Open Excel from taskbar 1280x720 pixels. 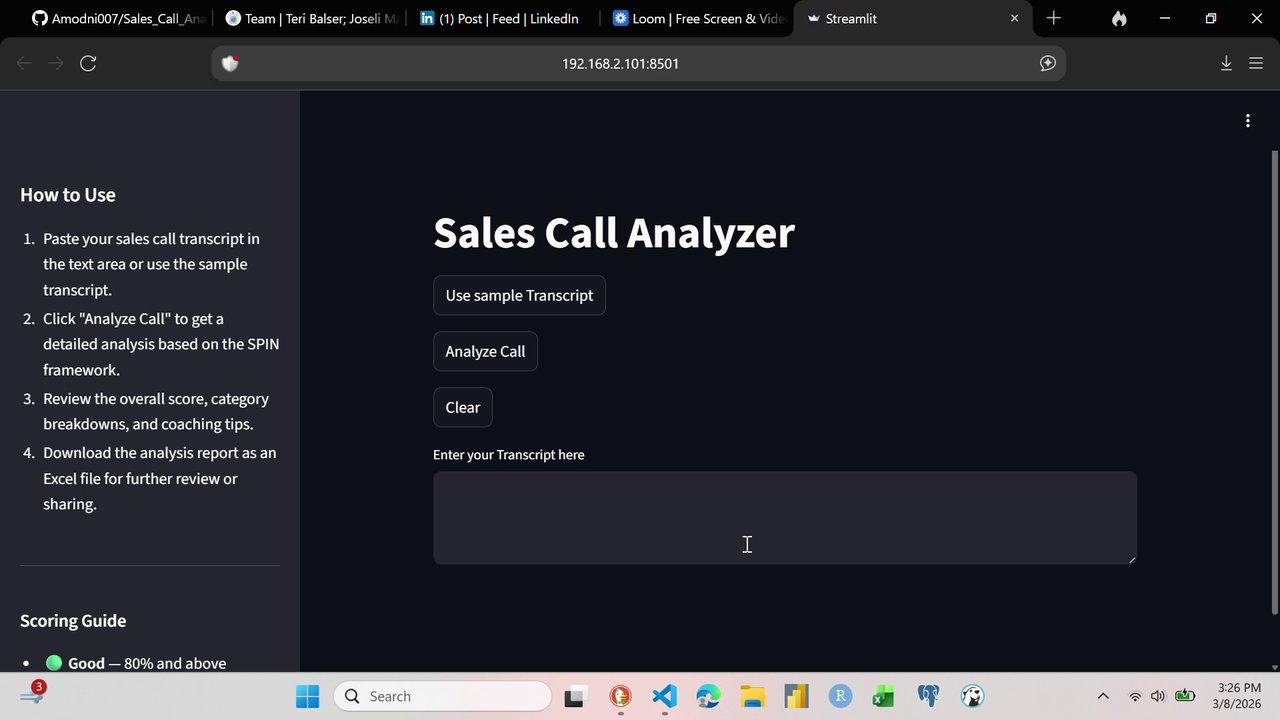[884, 696]
